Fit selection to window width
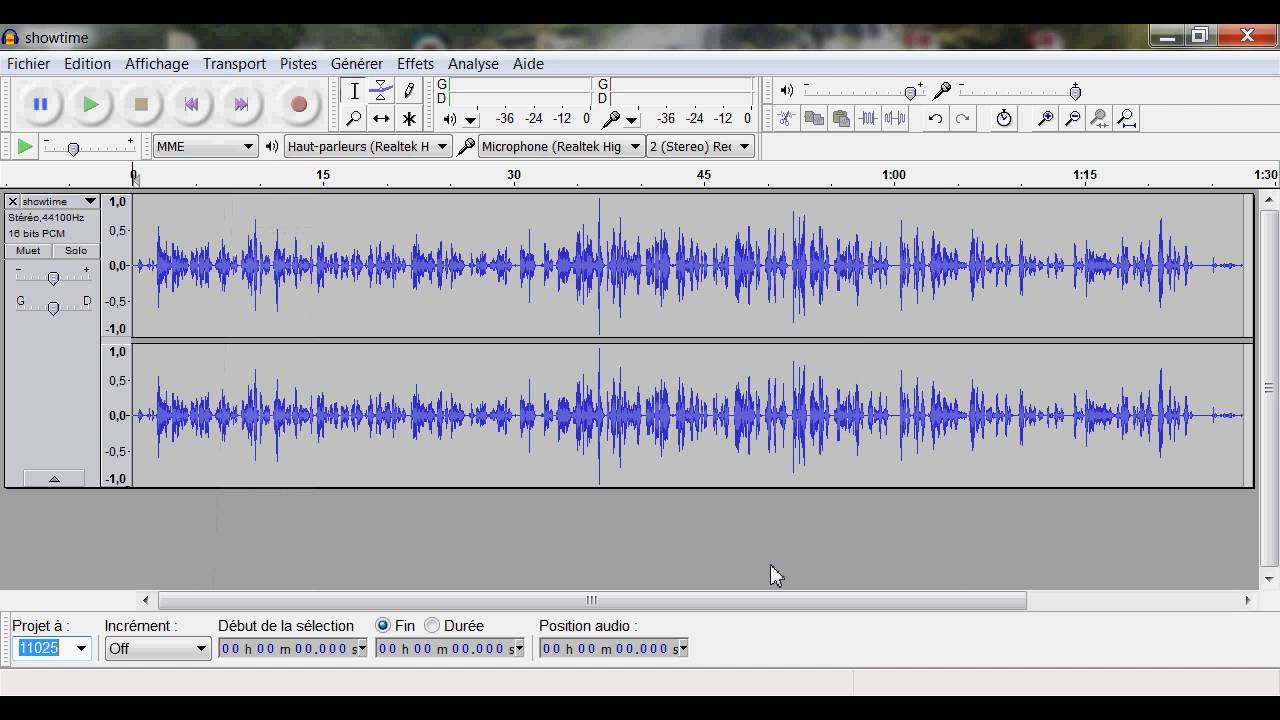Screen dimensions: 1280x720 [1099, 119]
